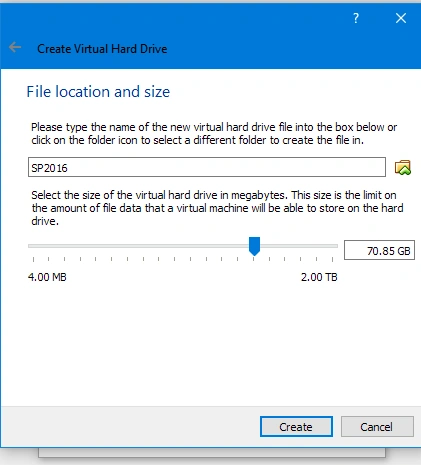Image resolution: width=421 pixels, height=465 pixels.
Task: Click the File location and size heading
Action: 98,92
